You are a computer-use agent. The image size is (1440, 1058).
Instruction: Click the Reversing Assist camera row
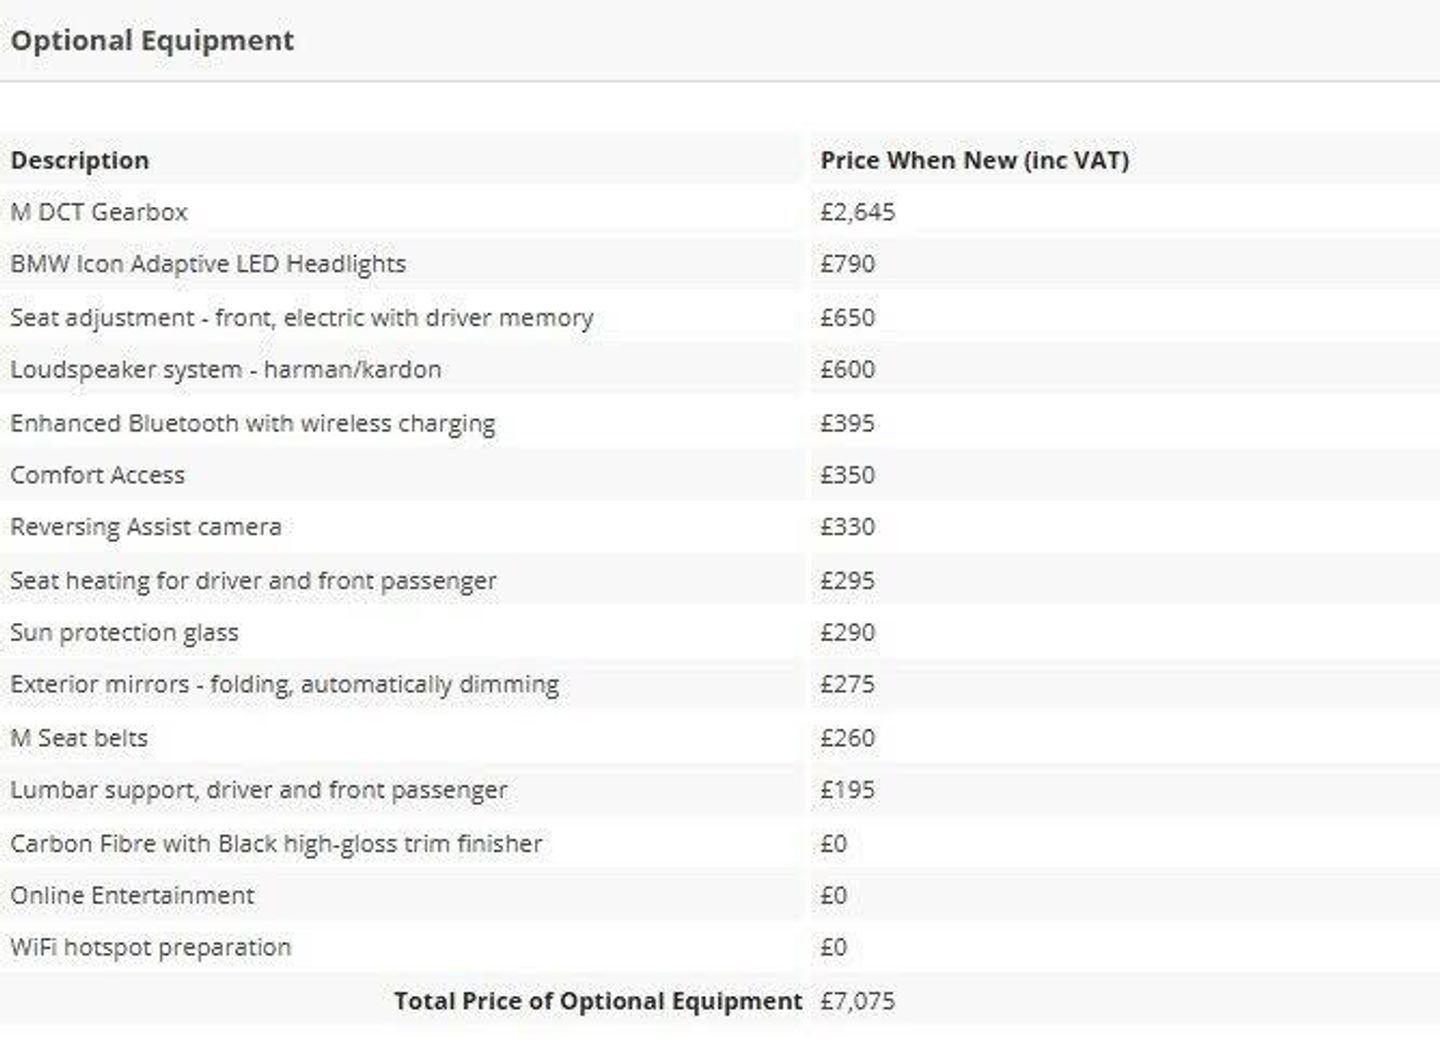(146, 527)
